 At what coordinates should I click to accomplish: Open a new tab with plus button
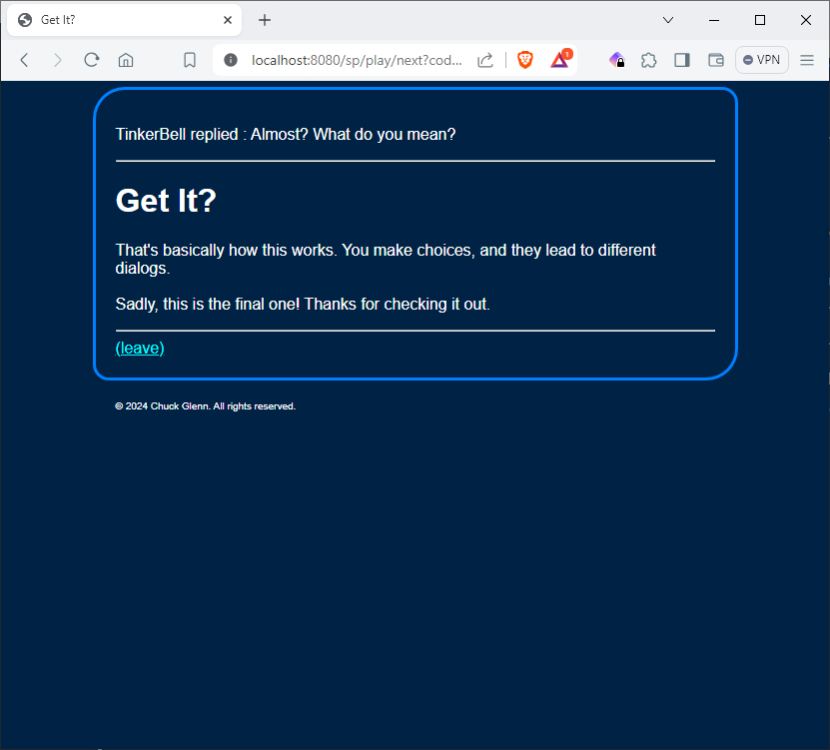coord(265,20)
